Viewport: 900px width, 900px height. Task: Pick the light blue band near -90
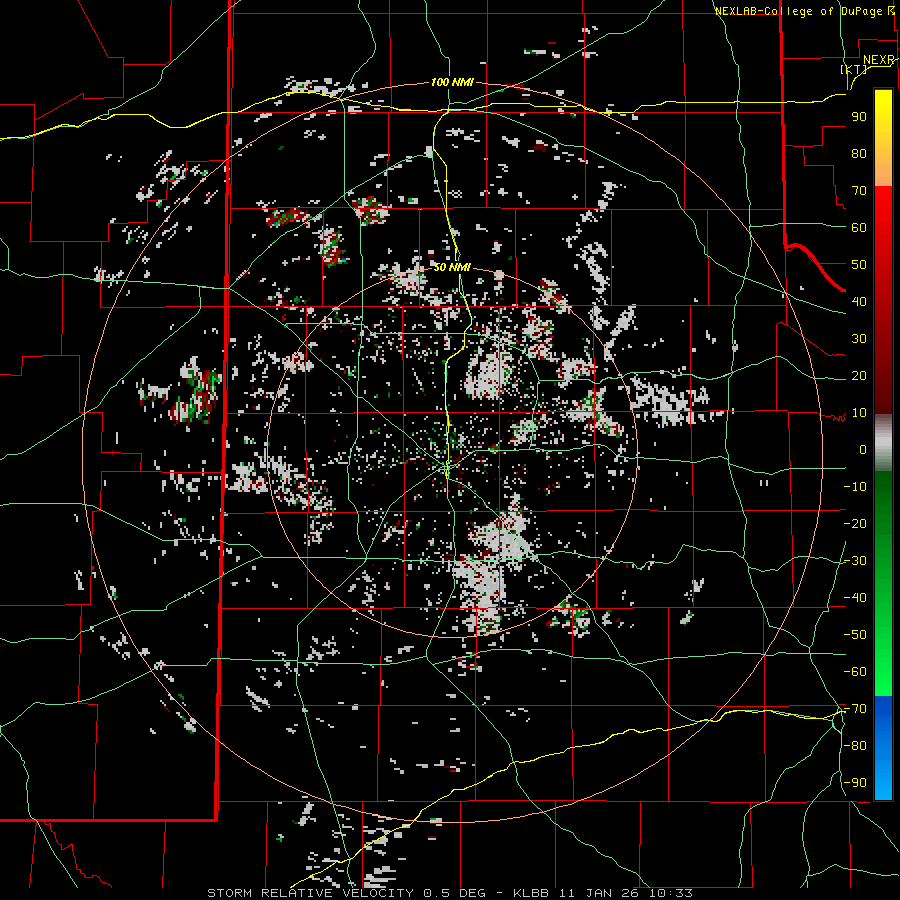click(x=883, y=779)
